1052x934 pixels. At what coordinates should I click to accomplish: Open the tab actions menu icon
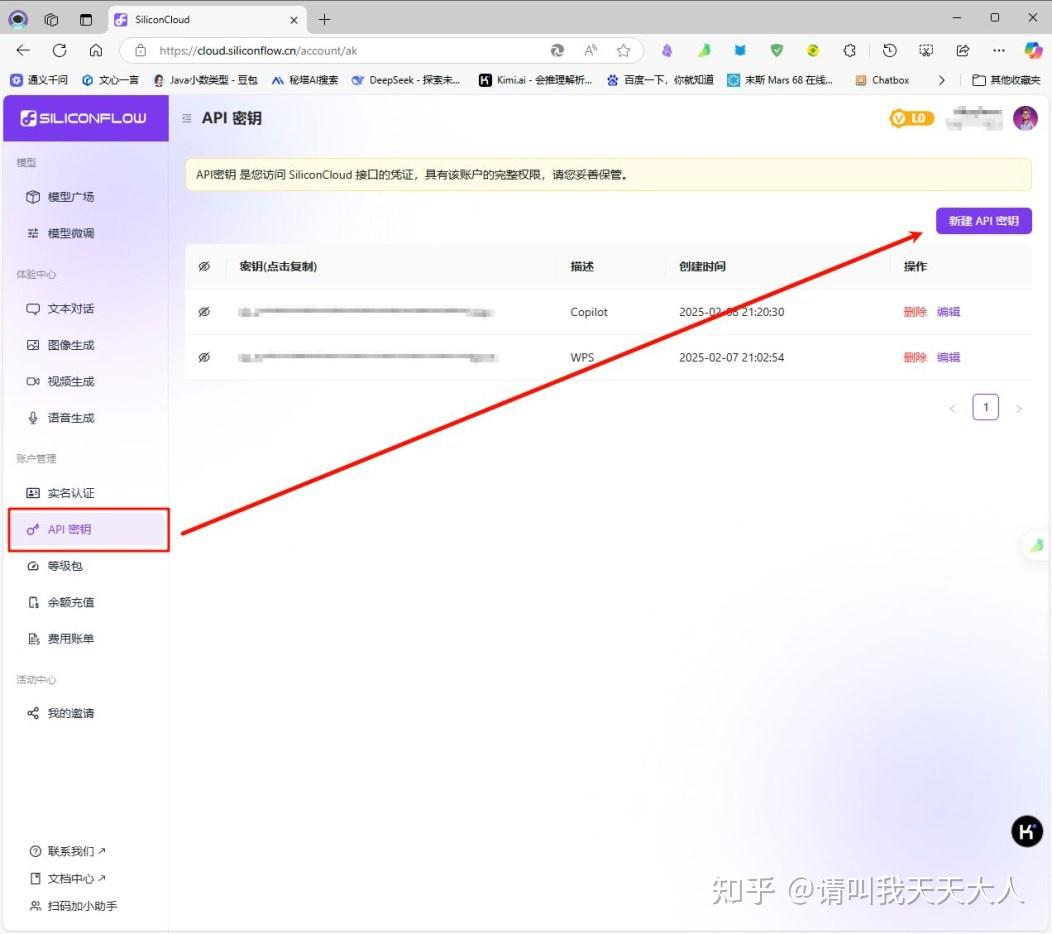(x=86, y=19)
